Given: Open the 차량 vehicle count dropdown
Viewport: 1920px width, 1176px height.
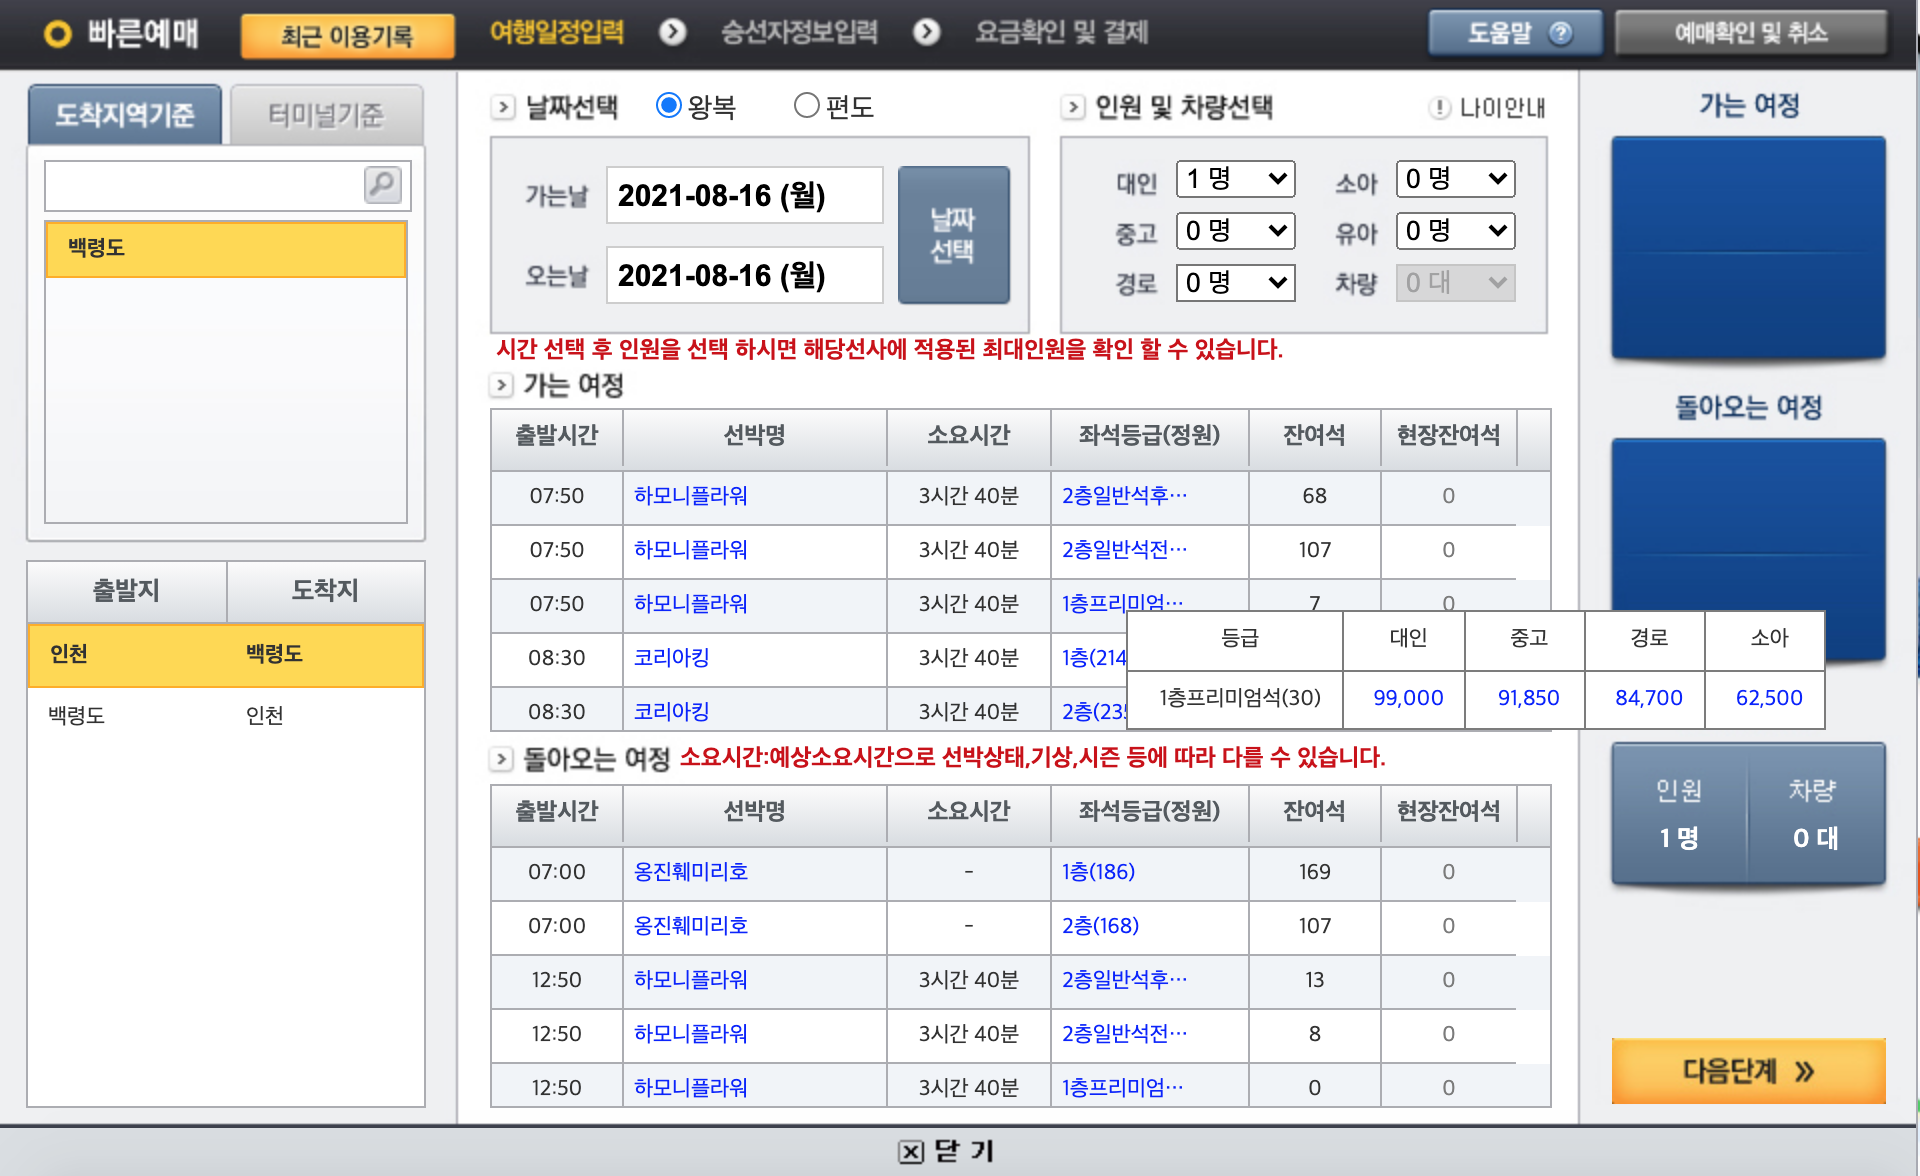Looking at the screenshot, I should 1455,283.
